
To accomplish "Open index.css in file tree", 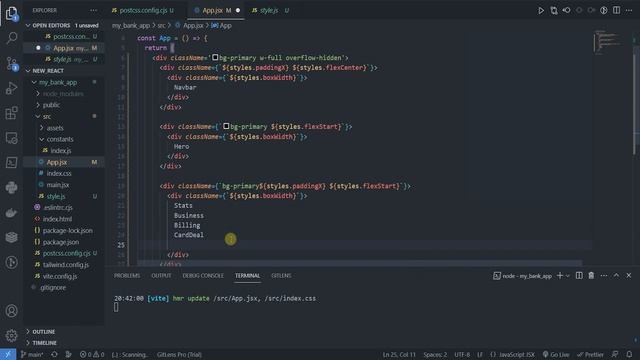I will tap(63, 173).
